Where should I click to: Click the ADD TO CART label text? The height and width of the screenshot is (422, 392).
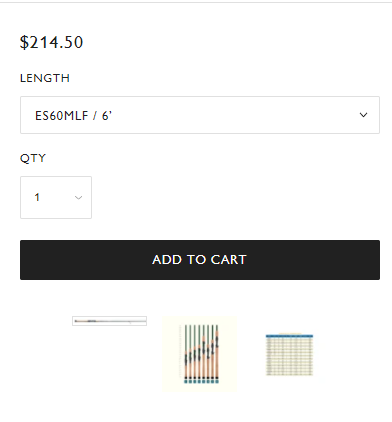(199, 260)
